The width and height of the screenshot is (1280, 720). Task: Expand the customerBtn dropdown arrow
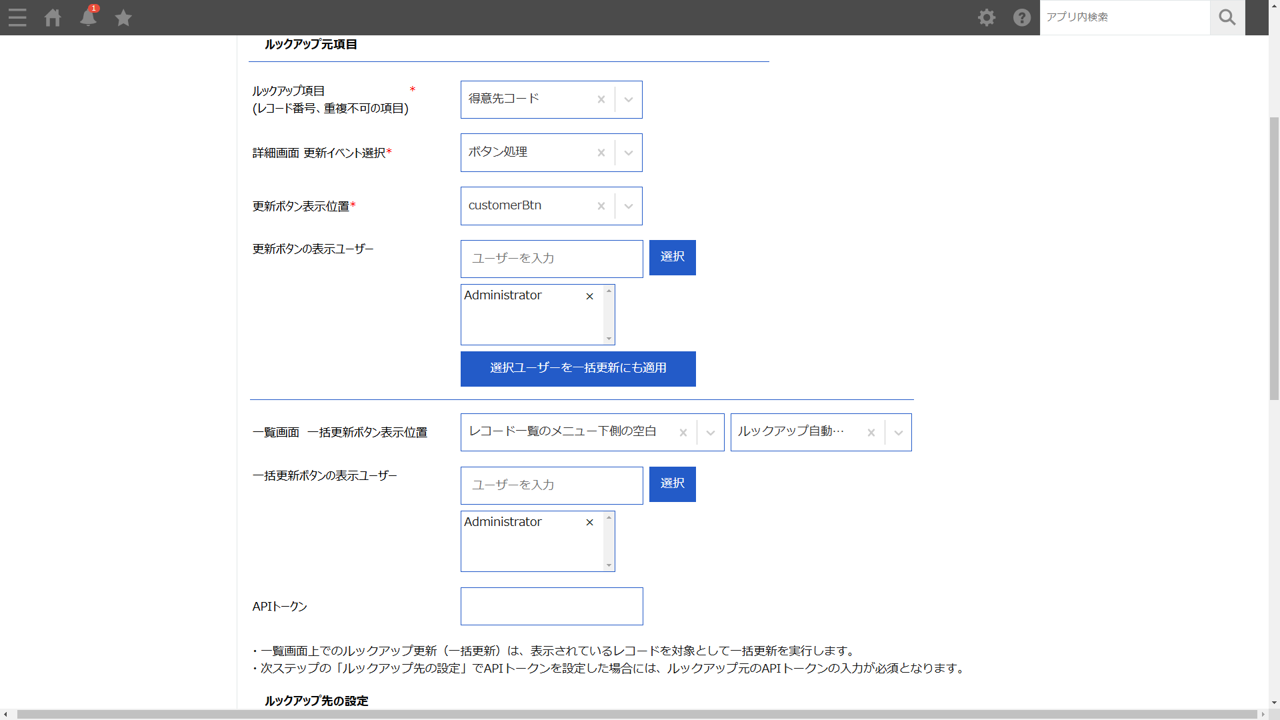[x=628, y=205]
